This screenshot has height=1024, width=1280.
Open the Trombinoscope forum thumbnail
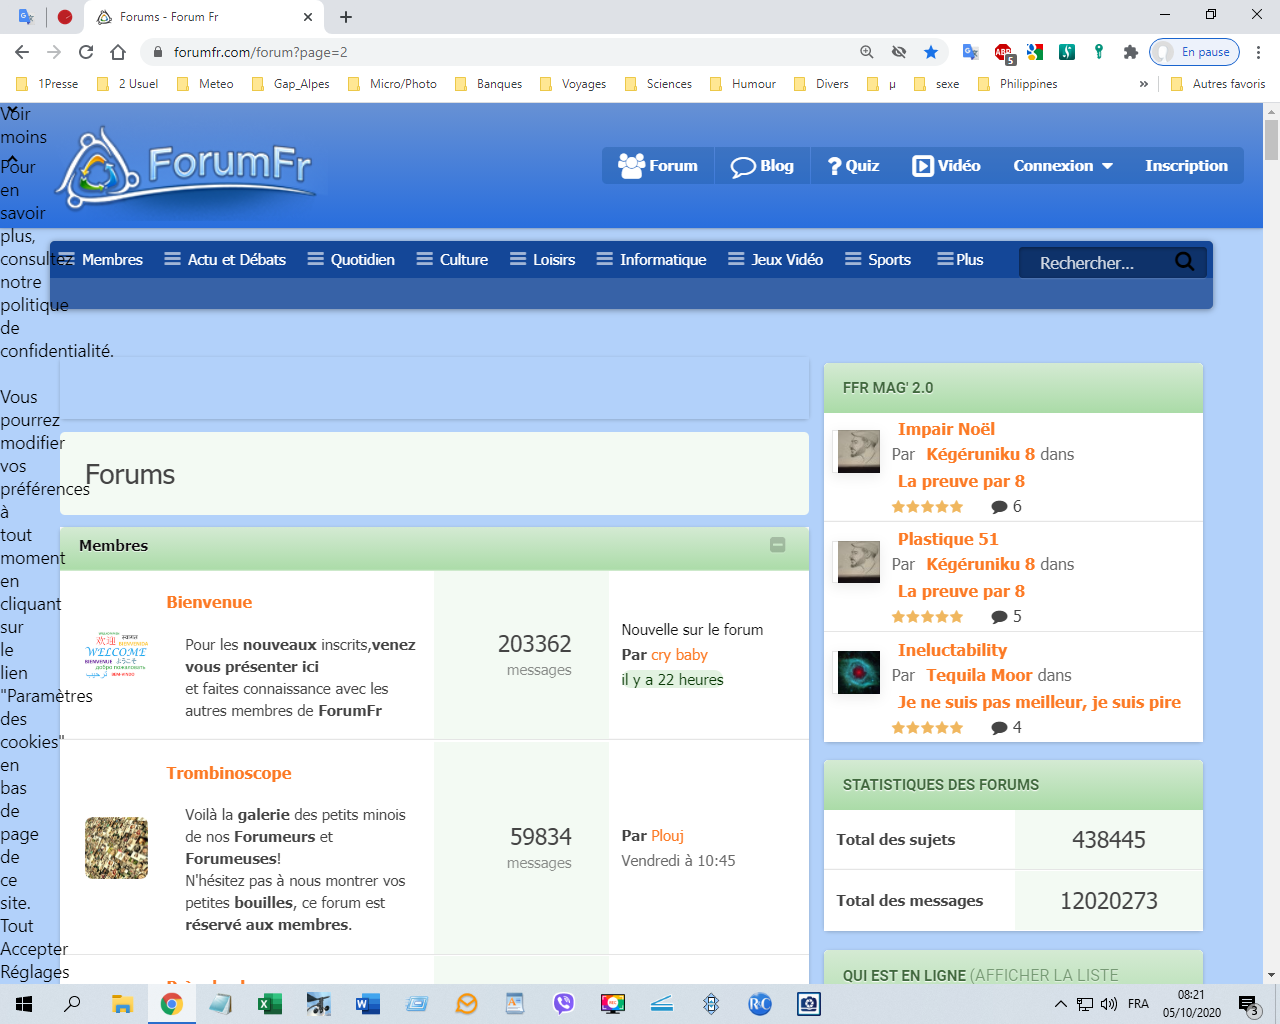(x=116, y=848)
